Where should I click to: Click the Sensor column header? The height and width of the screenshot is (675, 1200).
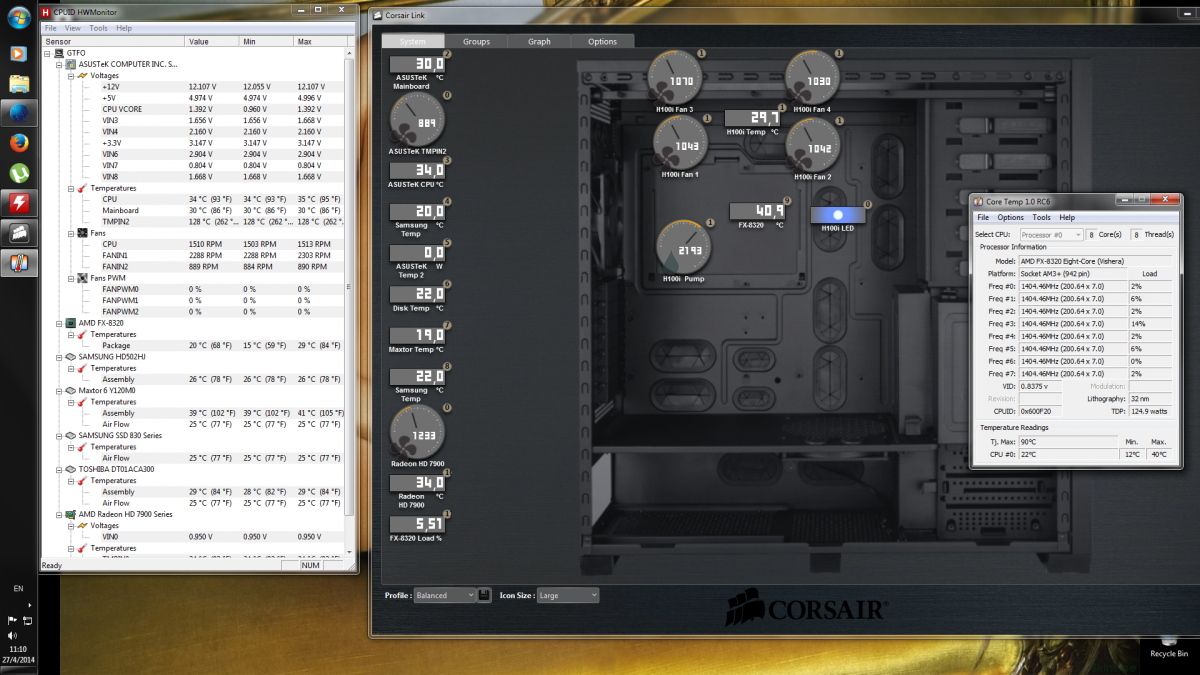(x=113, y=41)
